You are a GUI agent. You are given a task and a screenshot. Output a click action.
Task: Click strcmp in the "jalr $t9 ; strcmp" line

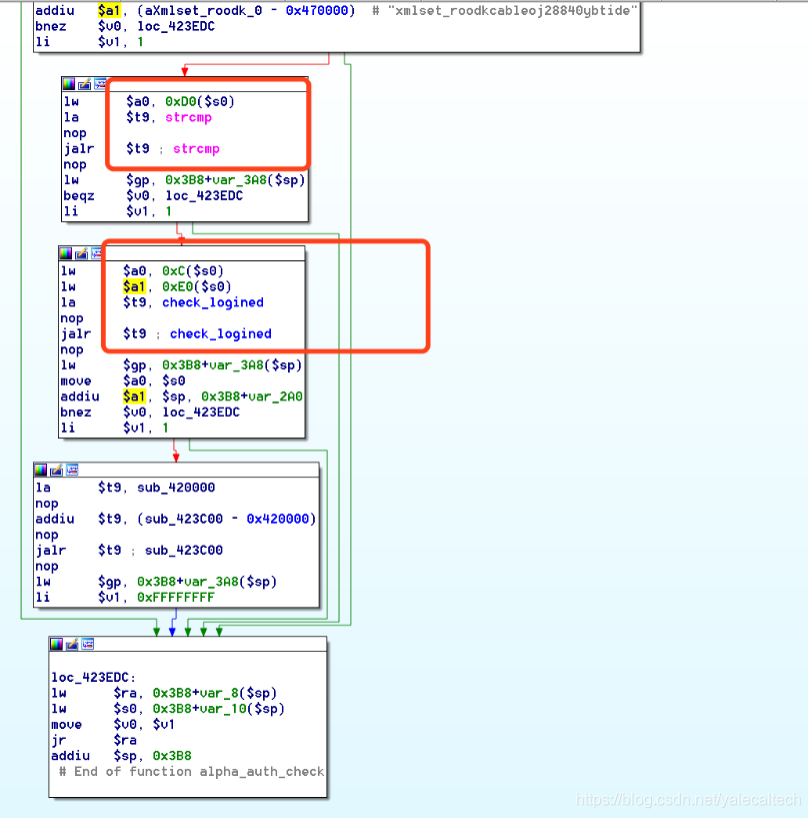click(x=196, y=149)
